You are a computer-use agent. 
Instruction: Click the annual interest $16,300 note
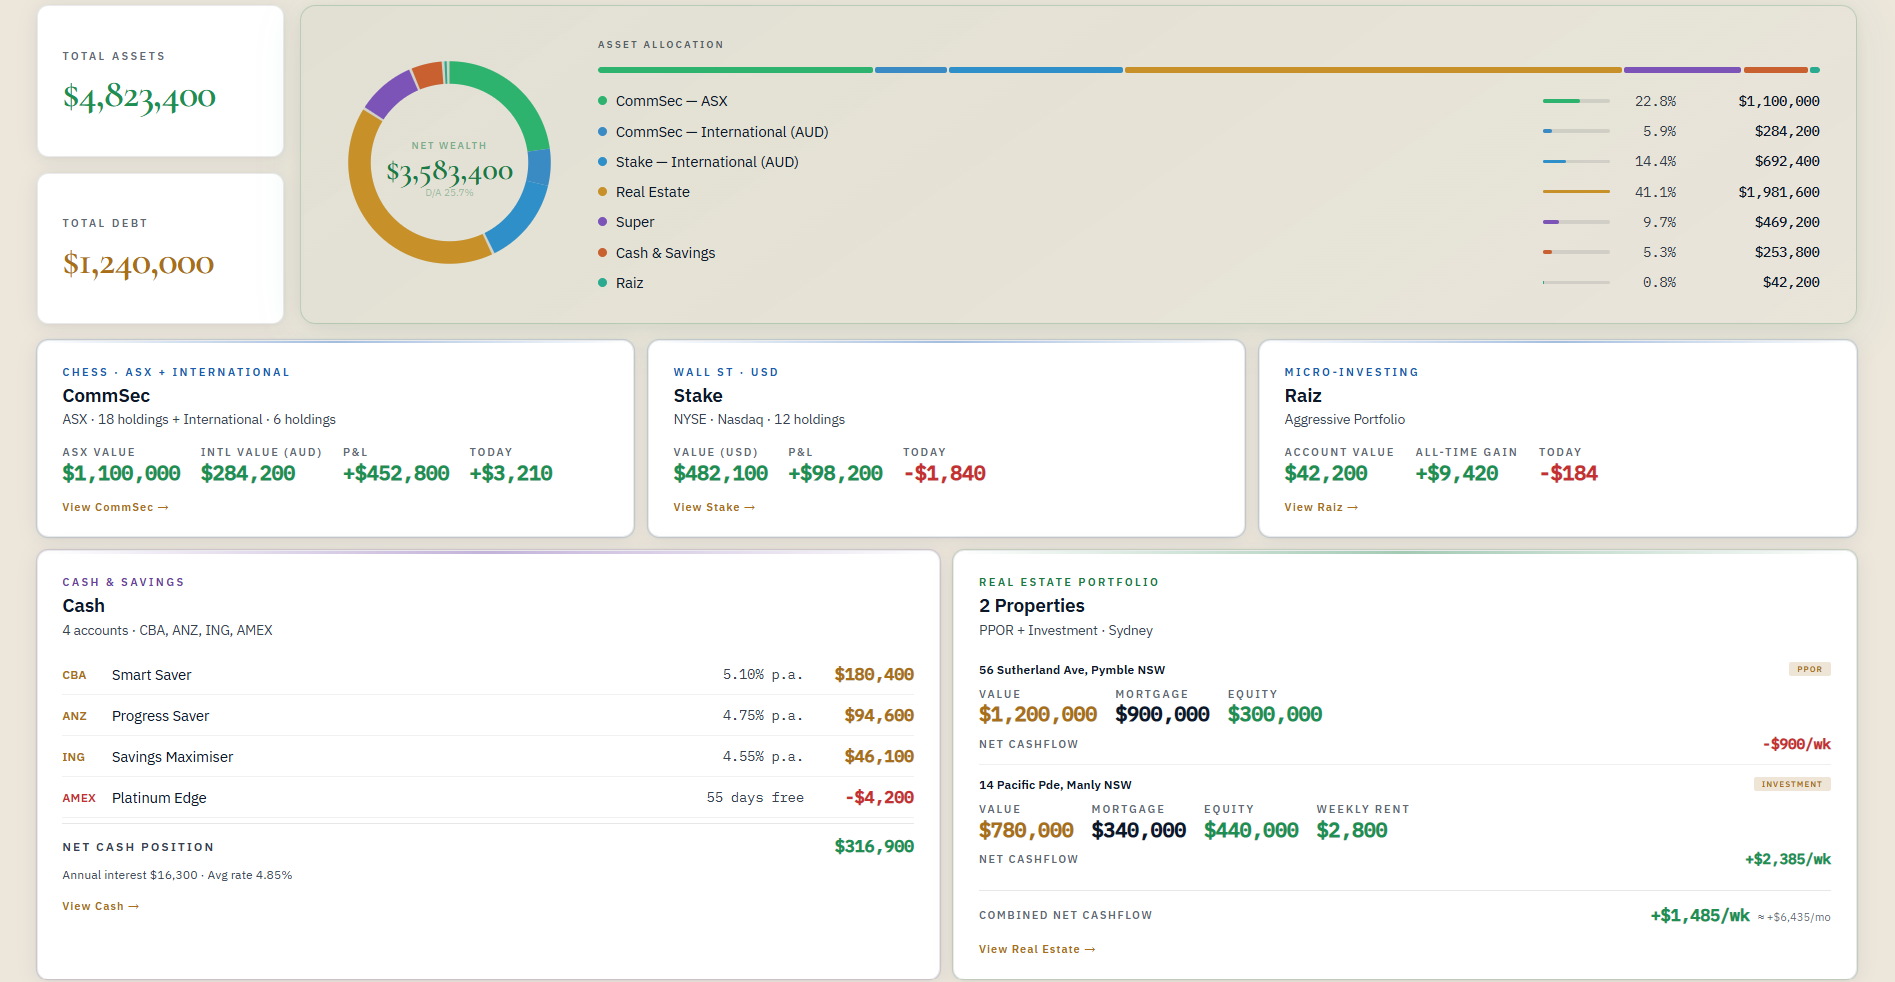[177, 875]
